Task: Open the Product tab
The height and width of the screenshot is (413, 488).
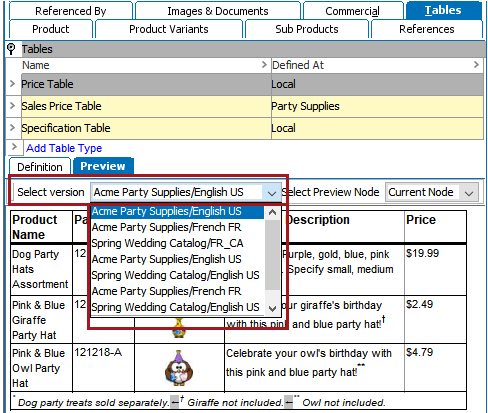Action: pos(51,29)
